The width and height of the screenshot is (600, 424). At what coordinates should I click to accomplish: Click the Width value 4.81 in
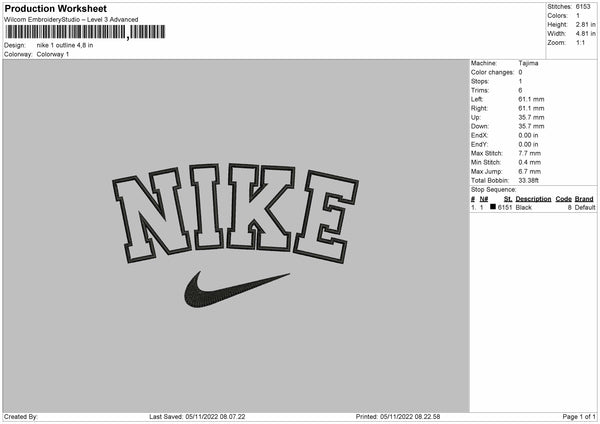tap(585, 34)
